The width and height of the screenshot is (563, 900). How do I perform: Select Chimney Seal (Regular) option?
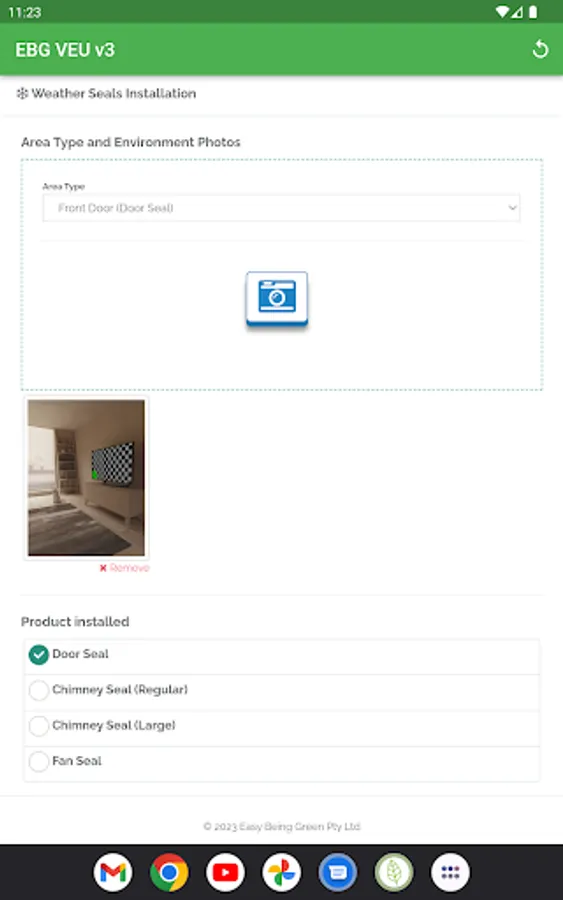281,690
